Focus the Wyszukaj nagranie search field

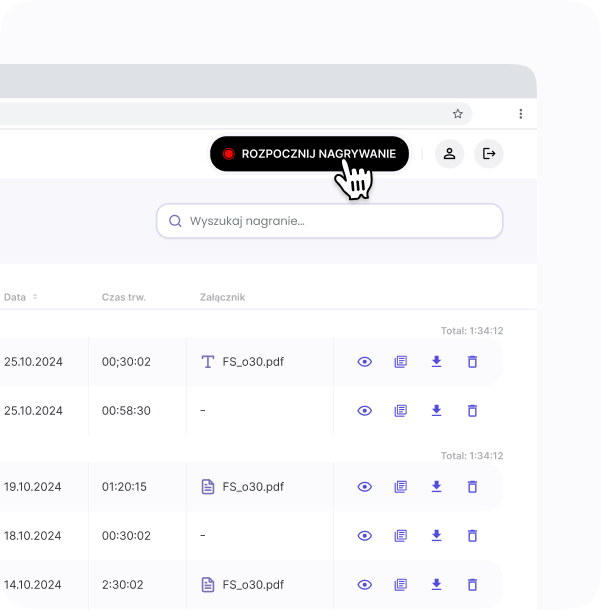tap(330, 221)
